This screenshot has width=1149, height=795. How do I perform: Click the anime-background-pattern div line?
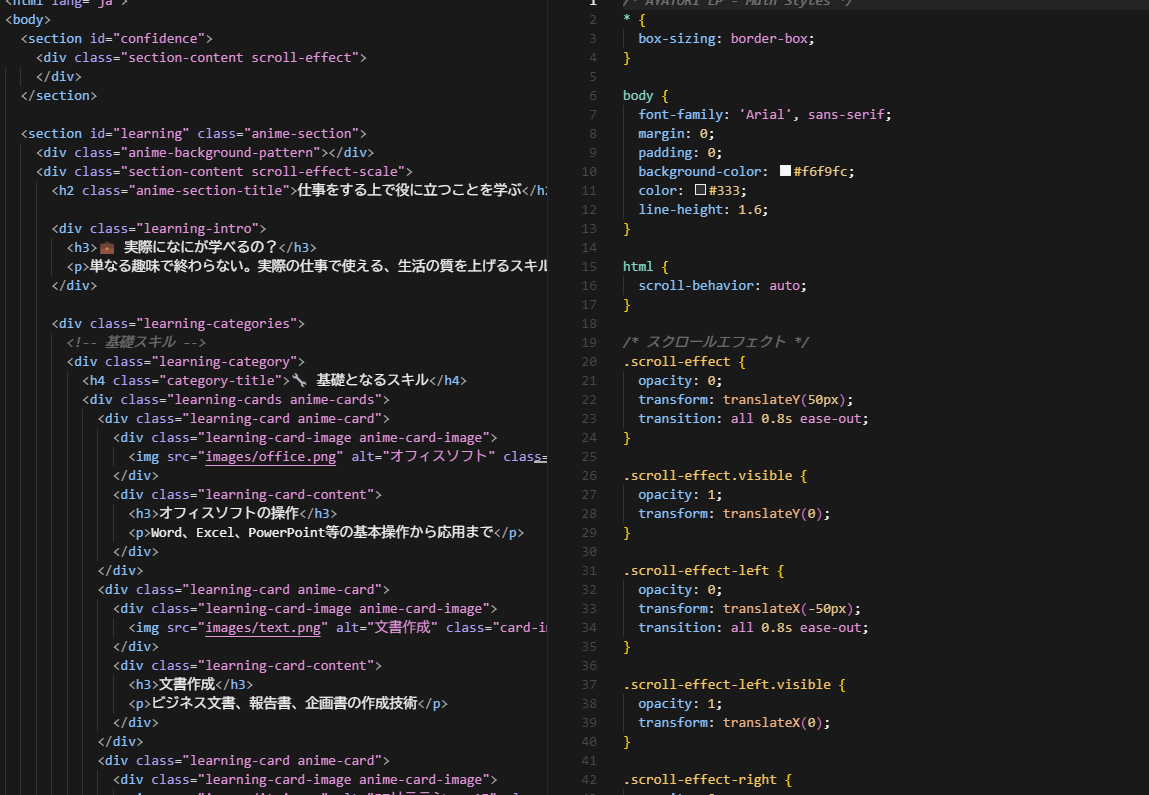[205, 153]
